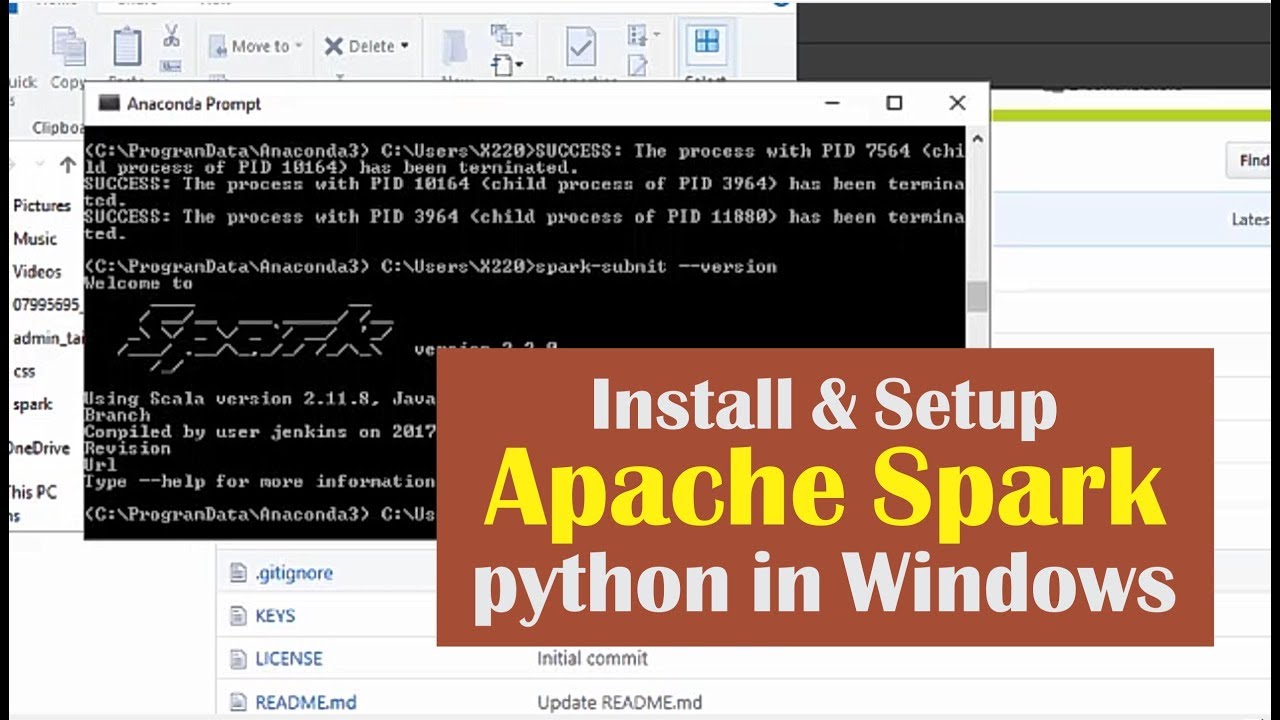The height and width of the screenshot is (720, 1280).
Task: Minimize the Anaconda Prompt window
Action: [x=831, y=103]
